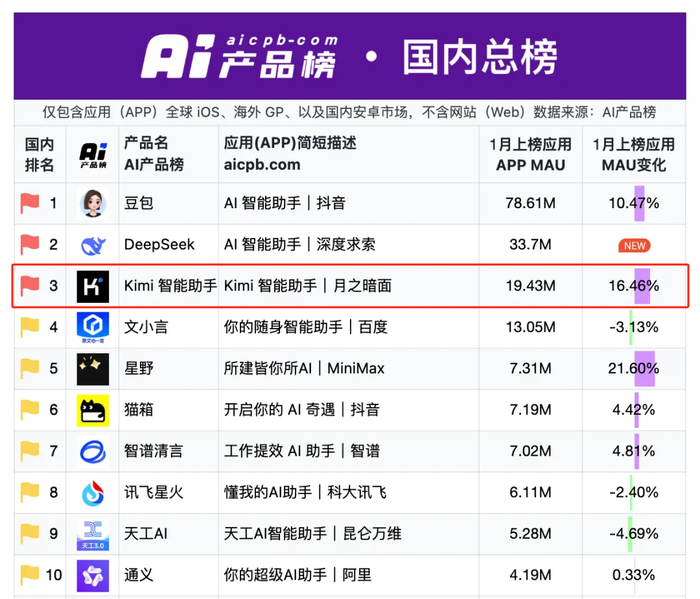Click the 猫箱 yellow cat app icon

click(93, 410)
